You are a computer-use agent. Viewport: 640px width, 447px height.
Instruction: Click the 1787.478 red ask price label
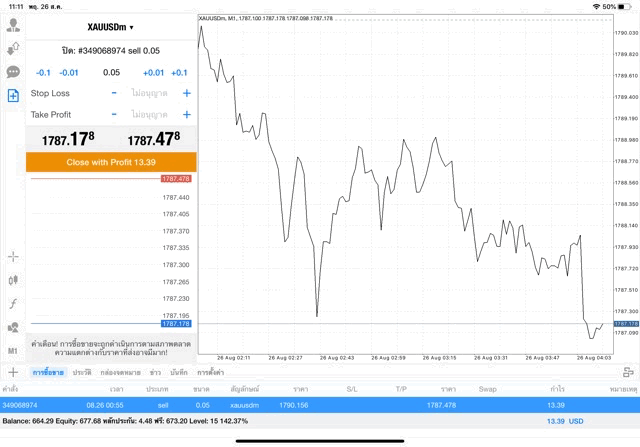(x=176, y=179)
